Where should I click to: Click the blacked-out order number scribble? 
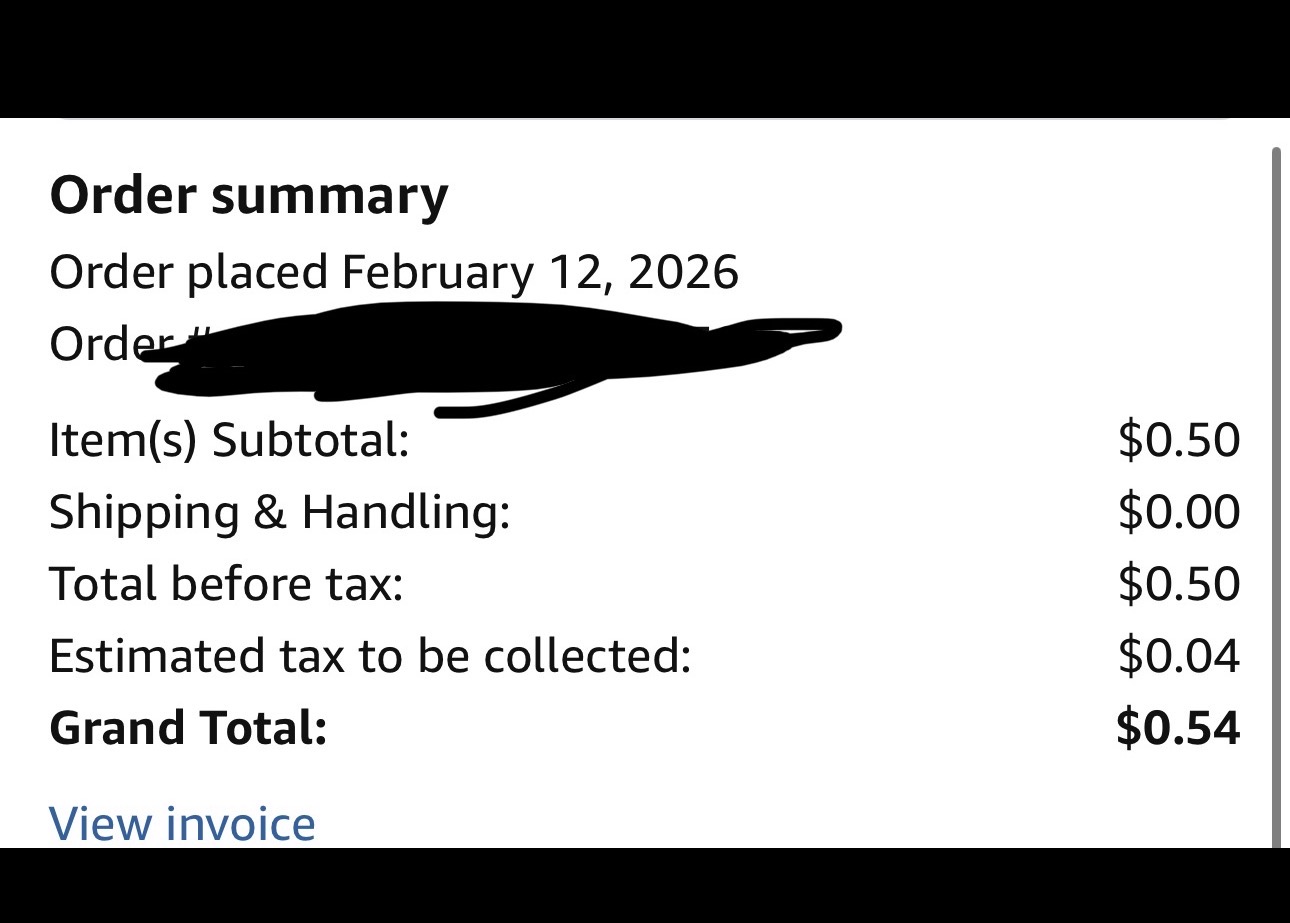(480, 355)
